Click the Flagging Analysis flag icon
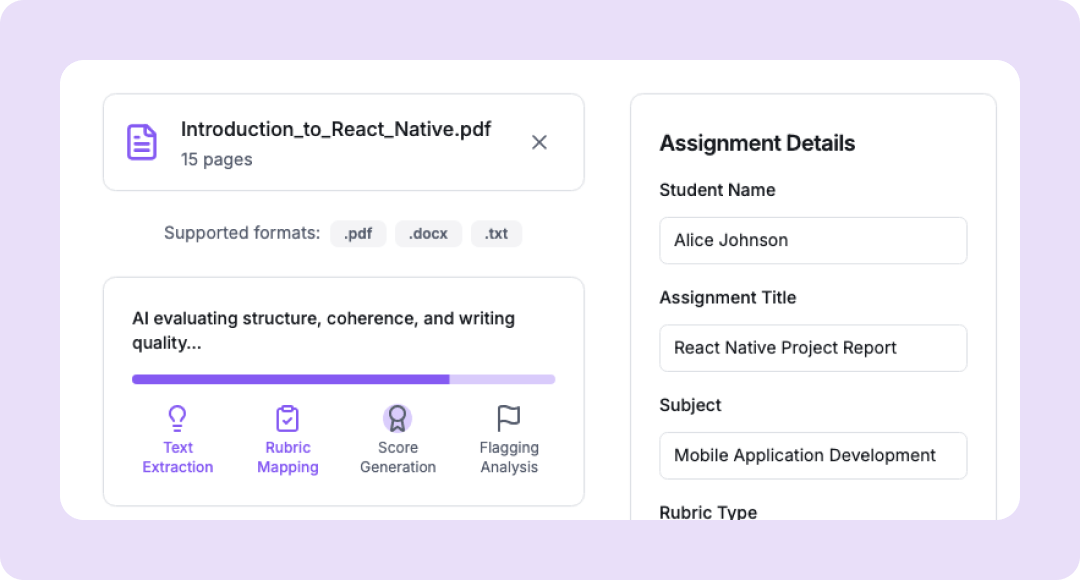The image size is (1080, 580). pos(509,418)
